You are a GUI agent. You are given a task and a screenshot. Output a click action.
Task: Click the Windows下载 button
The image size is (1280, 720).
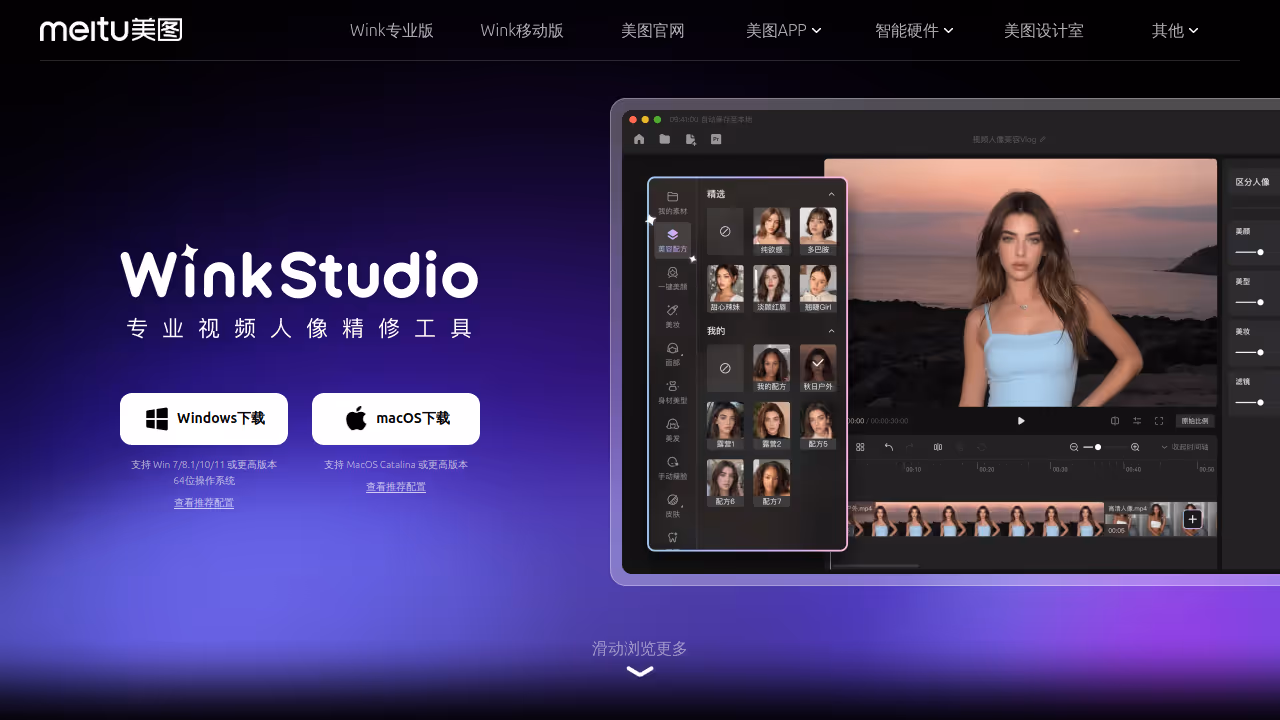(204, 419)
